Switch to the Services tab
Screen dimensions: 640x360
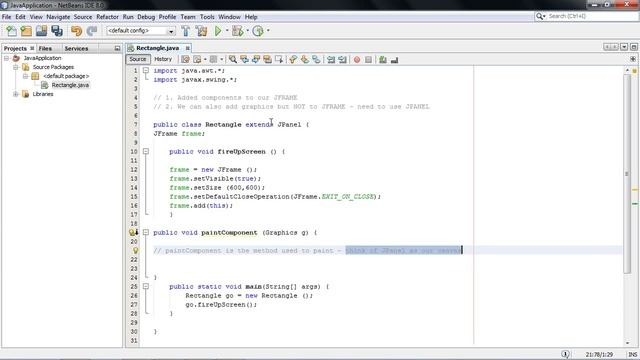76,48
